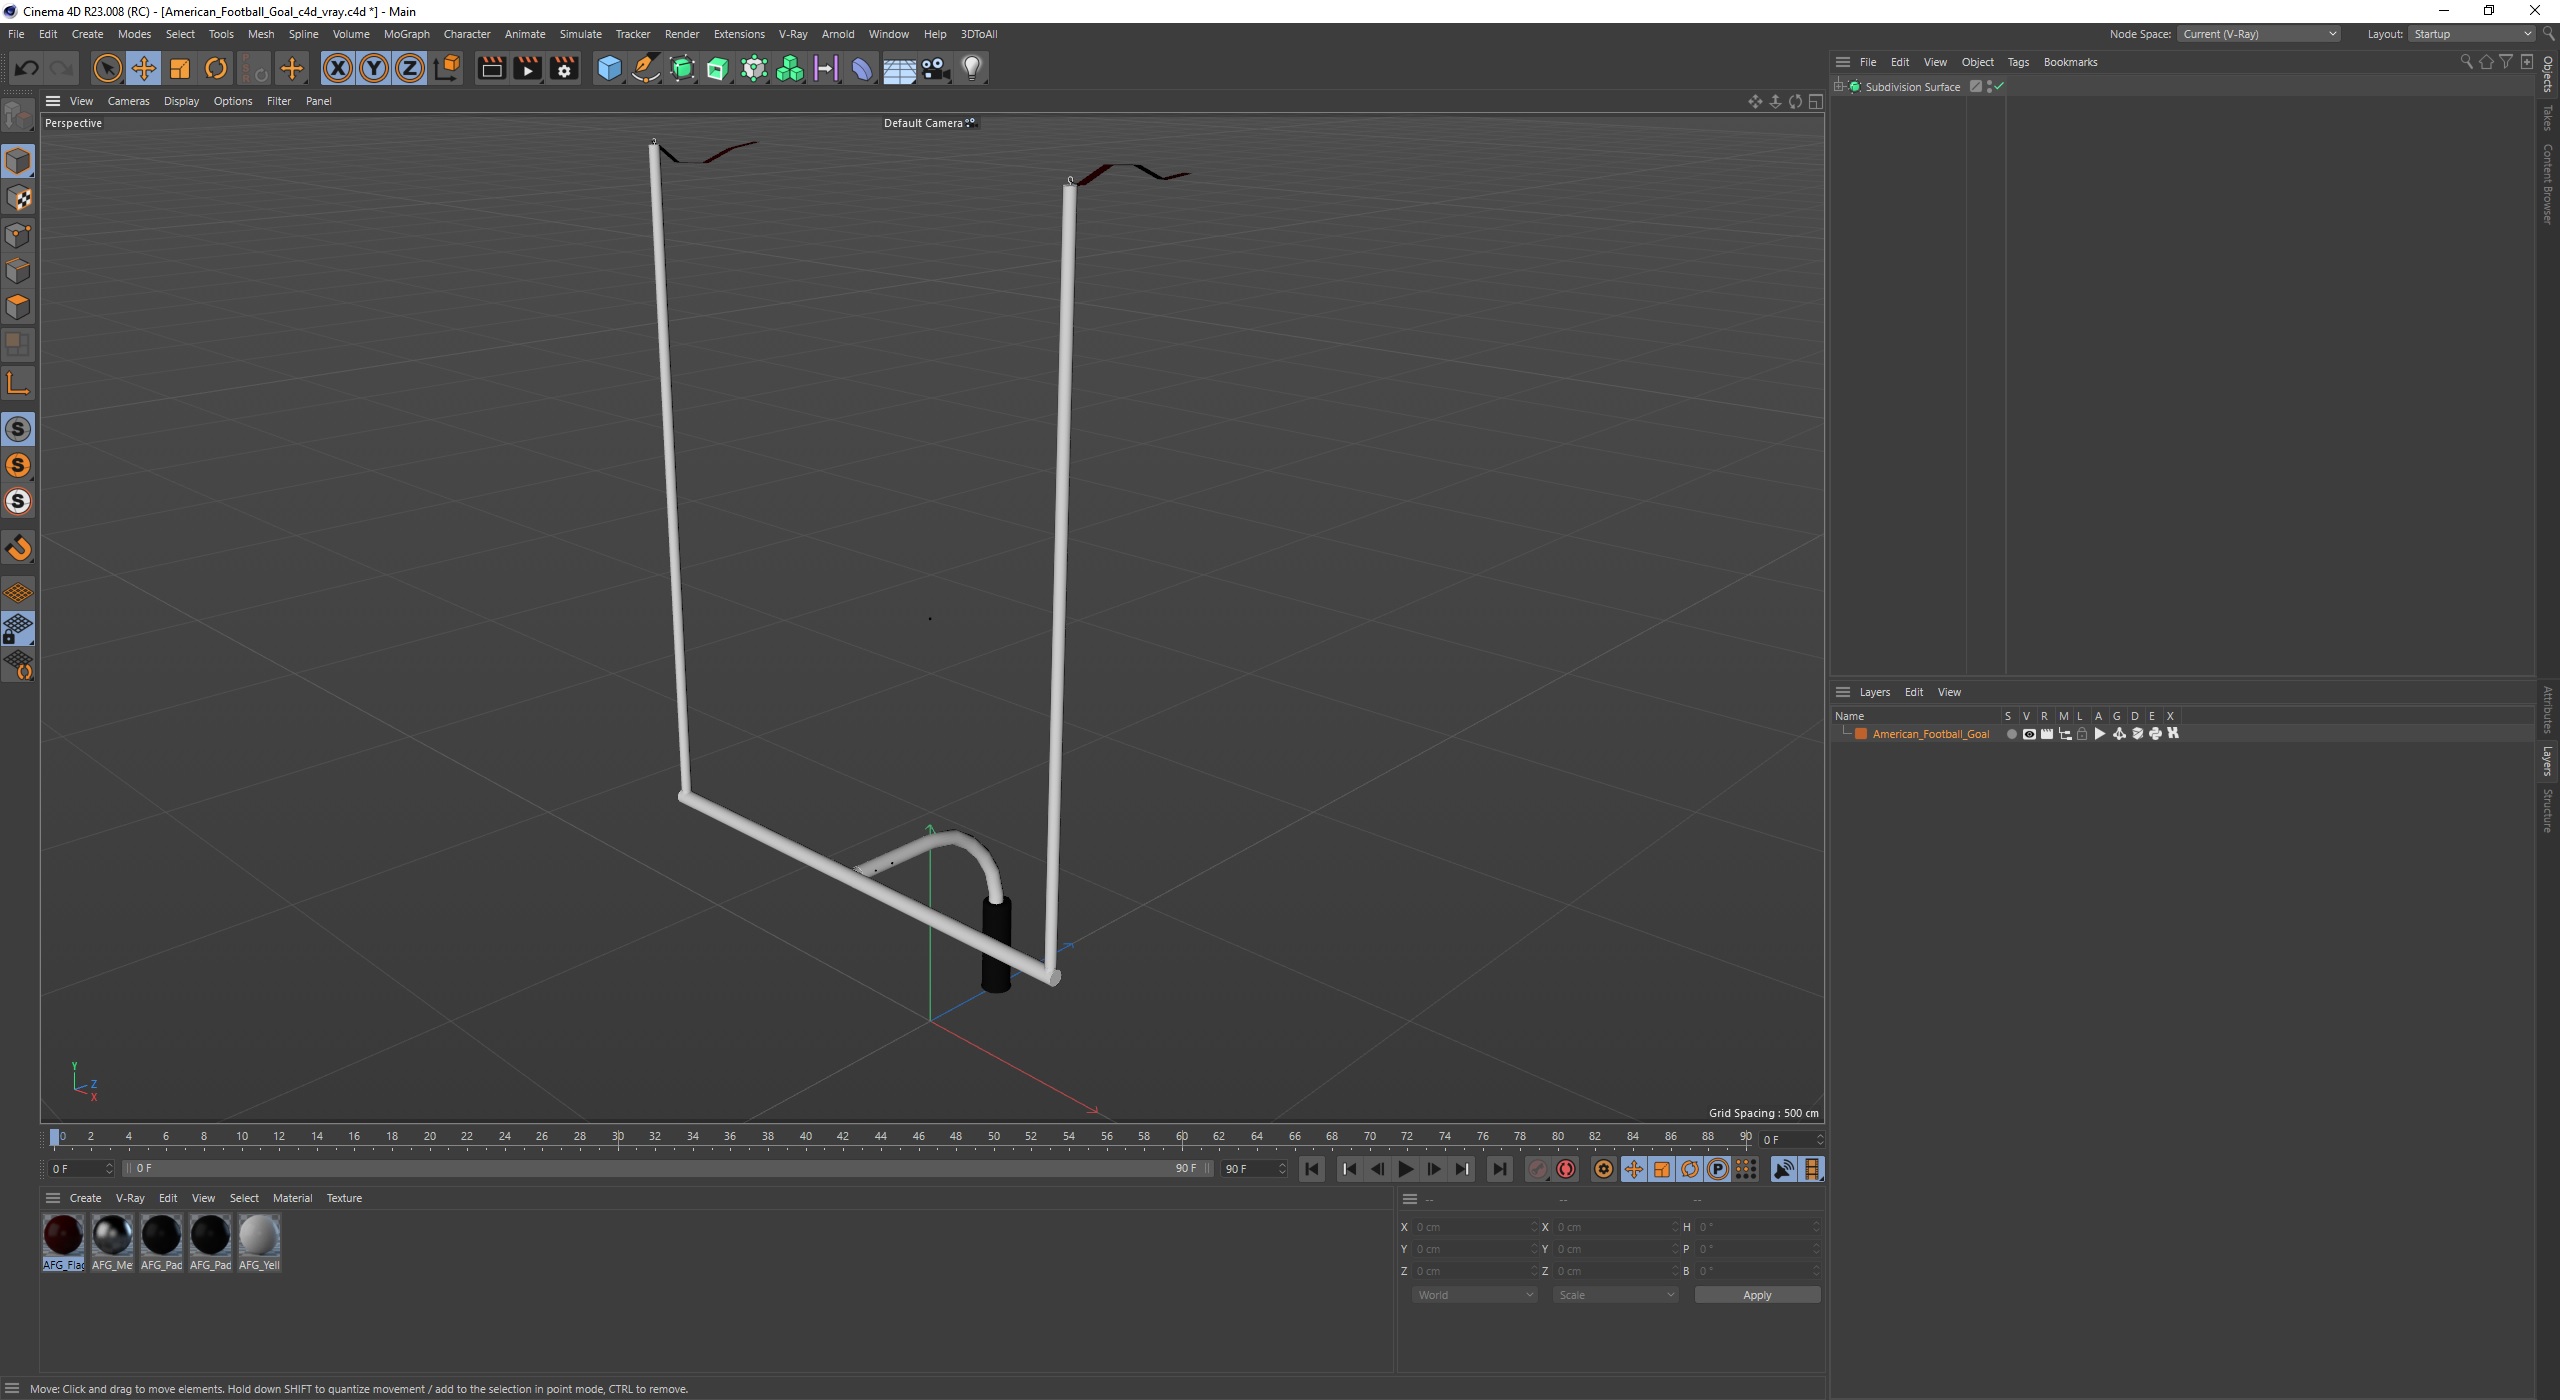Screen dimensions: 2560x1400
Task: Toggle the Solo visibility column S
Action: point(2007,716)
